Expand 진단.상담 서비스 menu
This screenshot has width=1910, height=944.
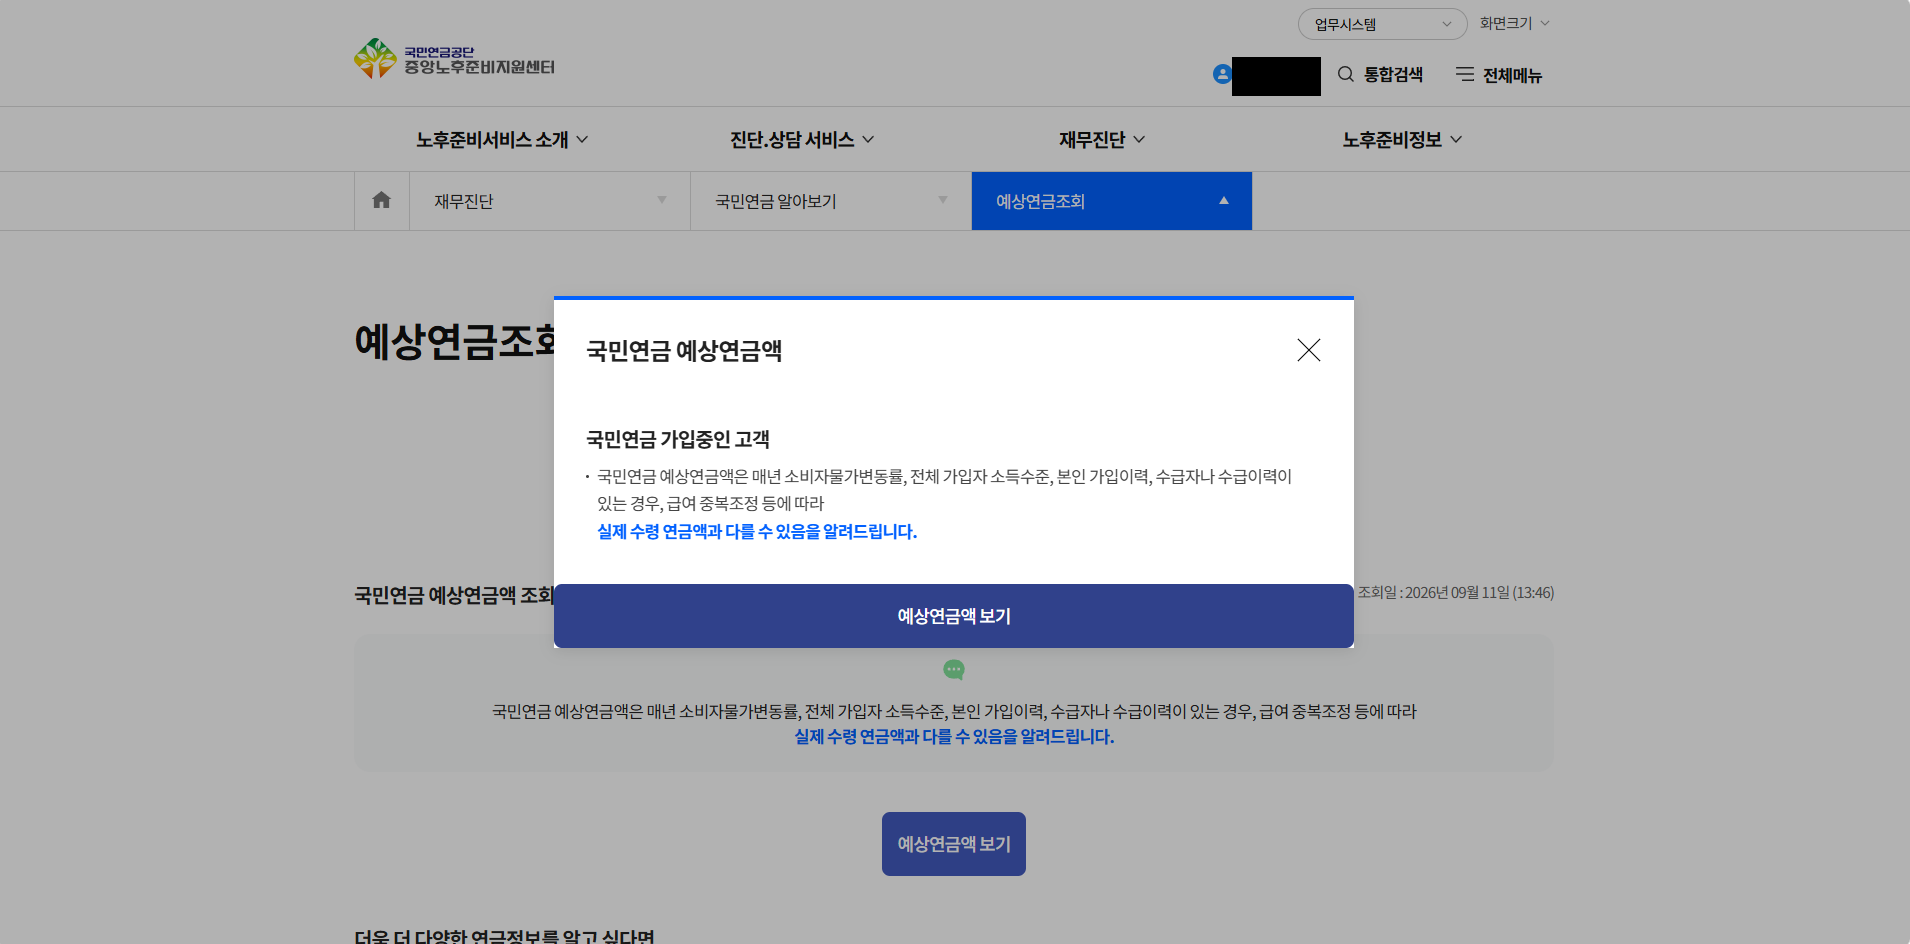click(802, 140)
